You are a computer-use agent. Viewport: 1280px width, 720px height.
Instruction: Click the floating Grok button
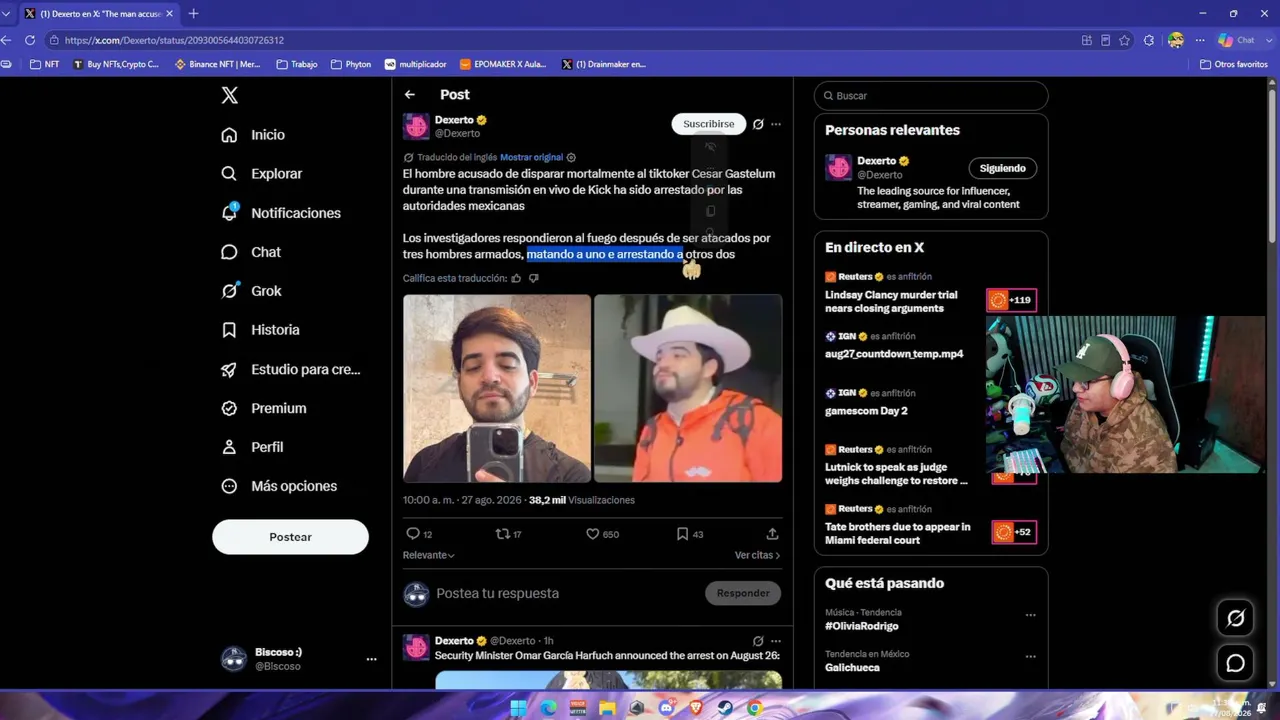click(1236, 618)
